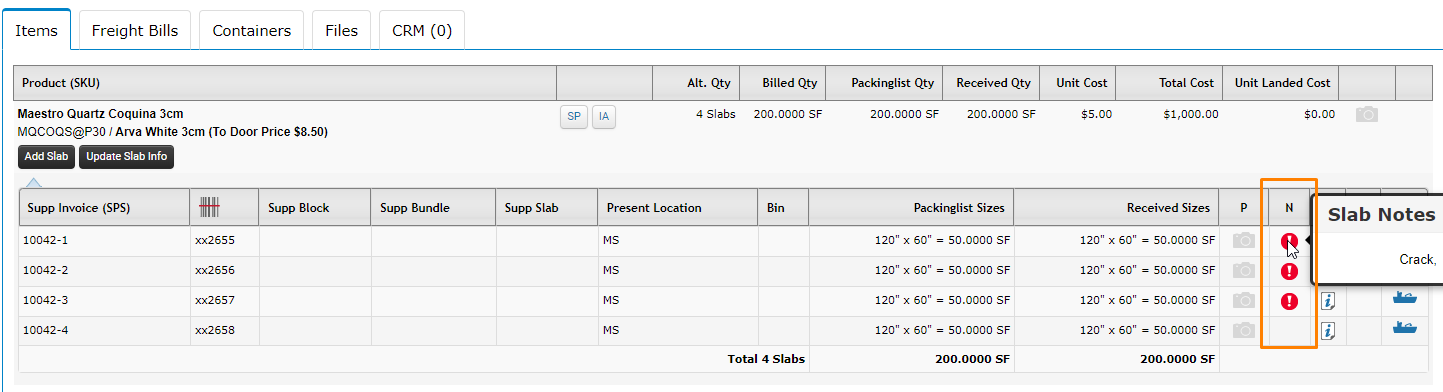The width and height of the screenshot is (1443, 392).
Task: Open the CRM (0) tab
Action: (x=422, y=30)
